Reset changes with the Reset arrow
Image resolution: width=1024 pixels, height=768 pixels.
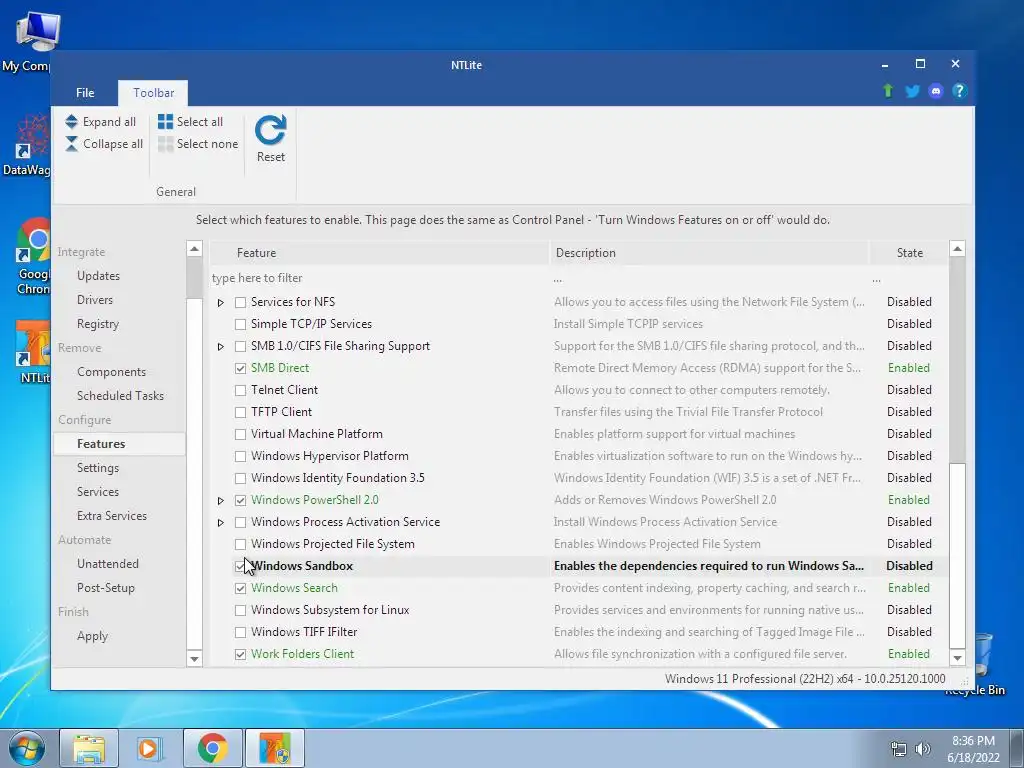pyautogui.click(x=270, y=130)
